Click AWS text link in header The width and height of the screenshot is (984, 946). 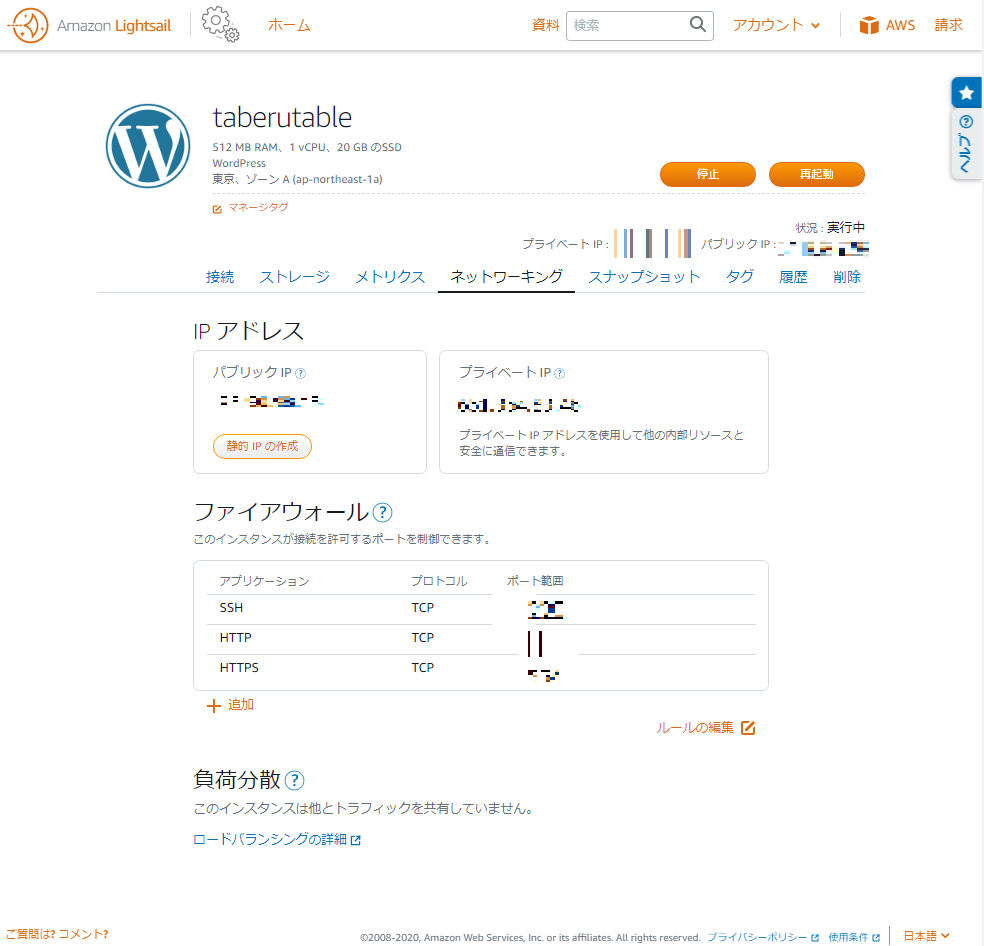[900, 25]
